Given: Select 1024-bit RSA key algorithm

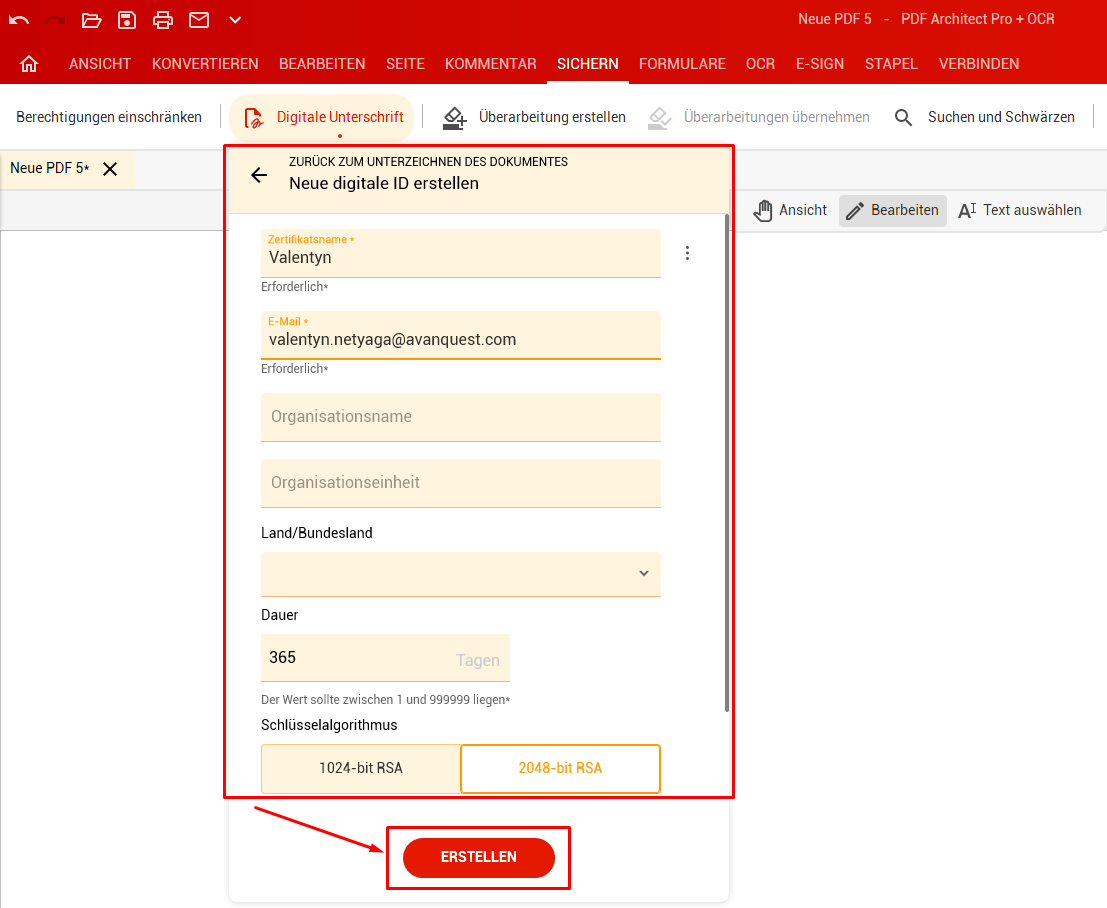Looking at the screenshot, I should click(361, 768).
